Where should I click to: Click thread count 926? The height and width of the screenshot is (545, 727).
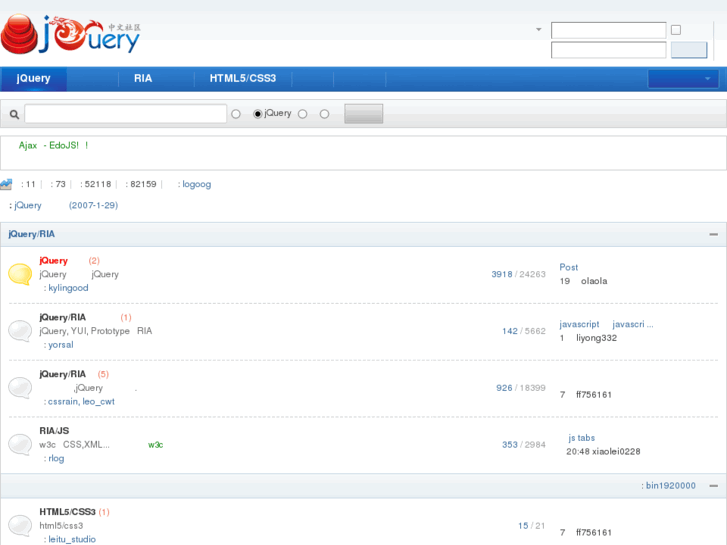pyautogui.click(x=504, y=388)
